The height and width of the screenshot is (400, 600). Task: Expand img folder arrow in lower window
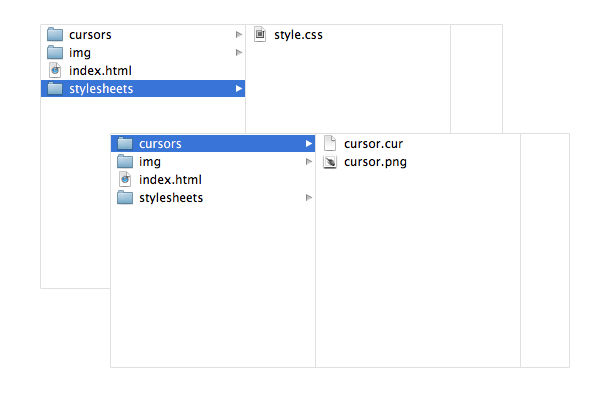309,162
